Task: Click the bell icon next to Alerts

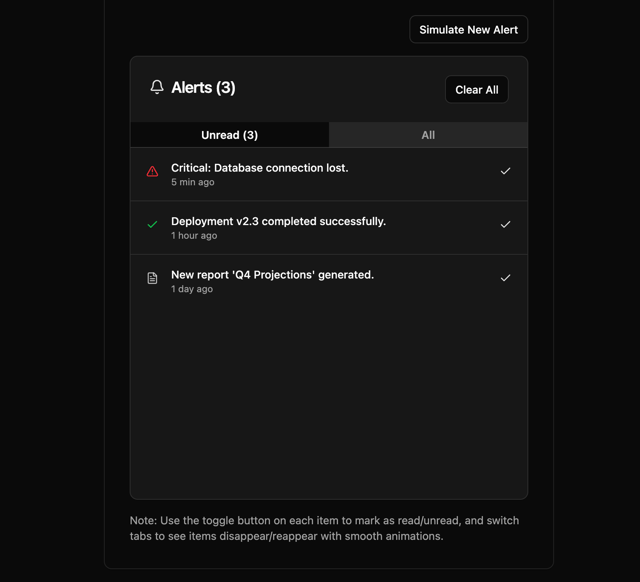Action: pyautogui.click(x=157, y=87)
